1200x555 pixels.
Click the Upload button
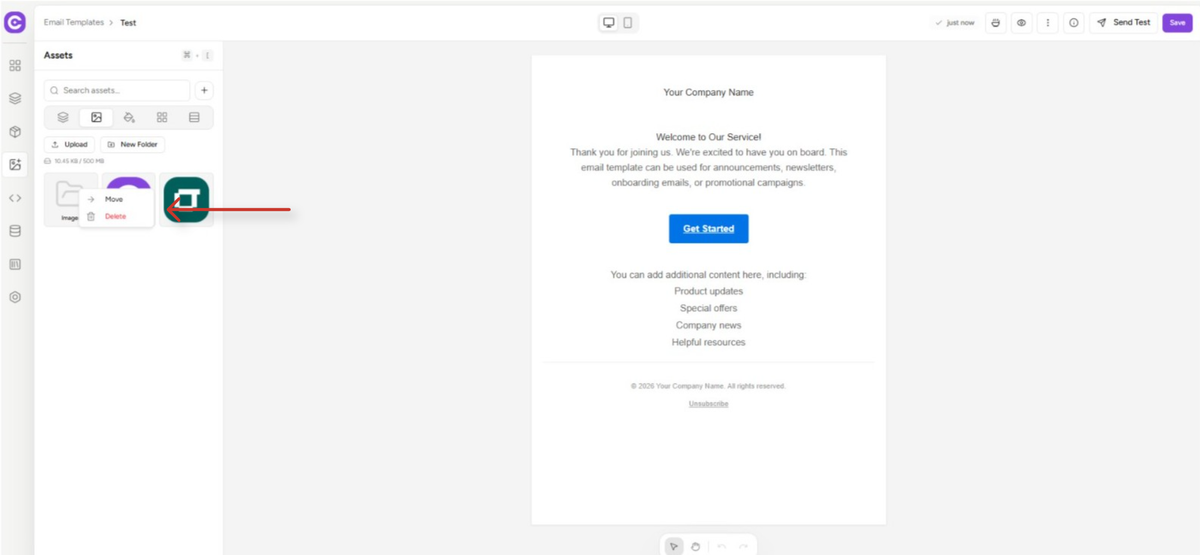70,144
